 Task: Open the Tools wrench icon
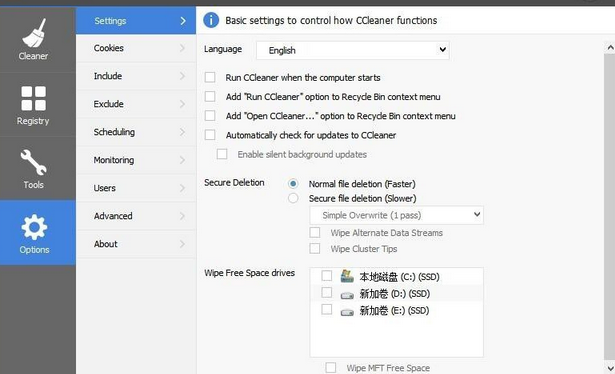[x=34, y=162]
